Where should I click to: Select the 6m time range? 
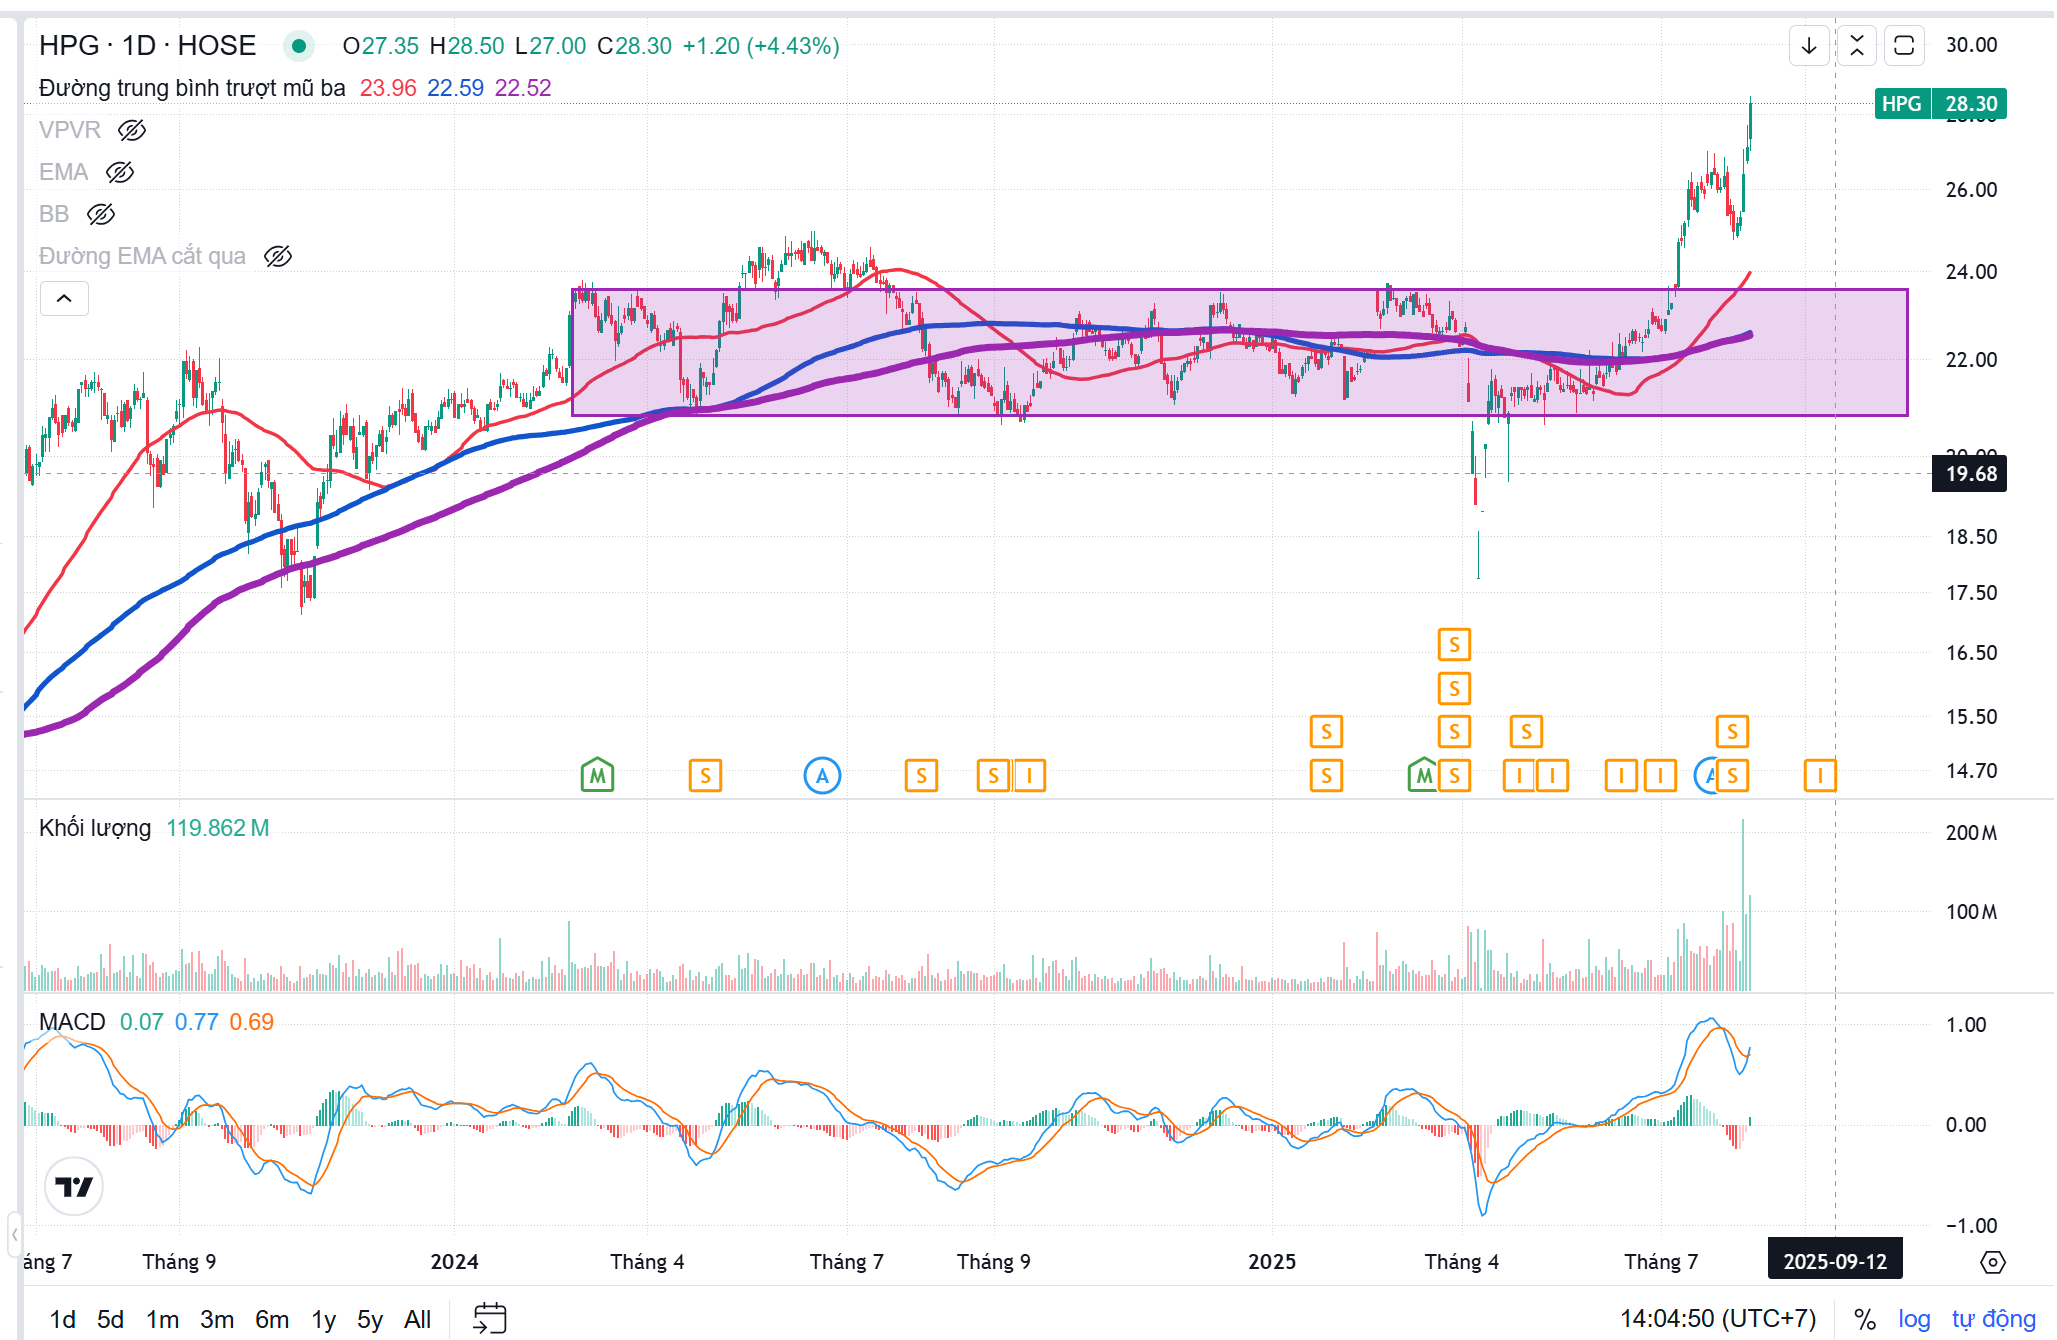coord(271,1319)
